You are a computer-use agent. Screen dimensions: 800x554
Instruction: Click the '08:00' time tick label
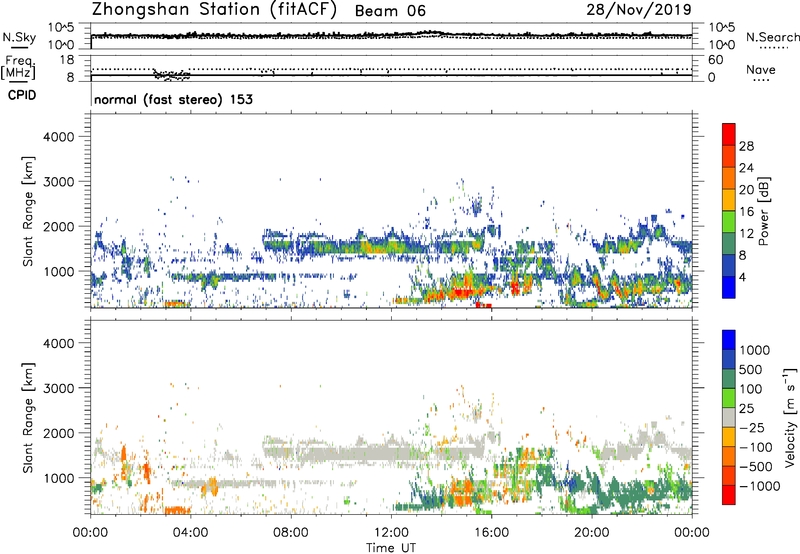pyautogui.click(x=291, y=533)
